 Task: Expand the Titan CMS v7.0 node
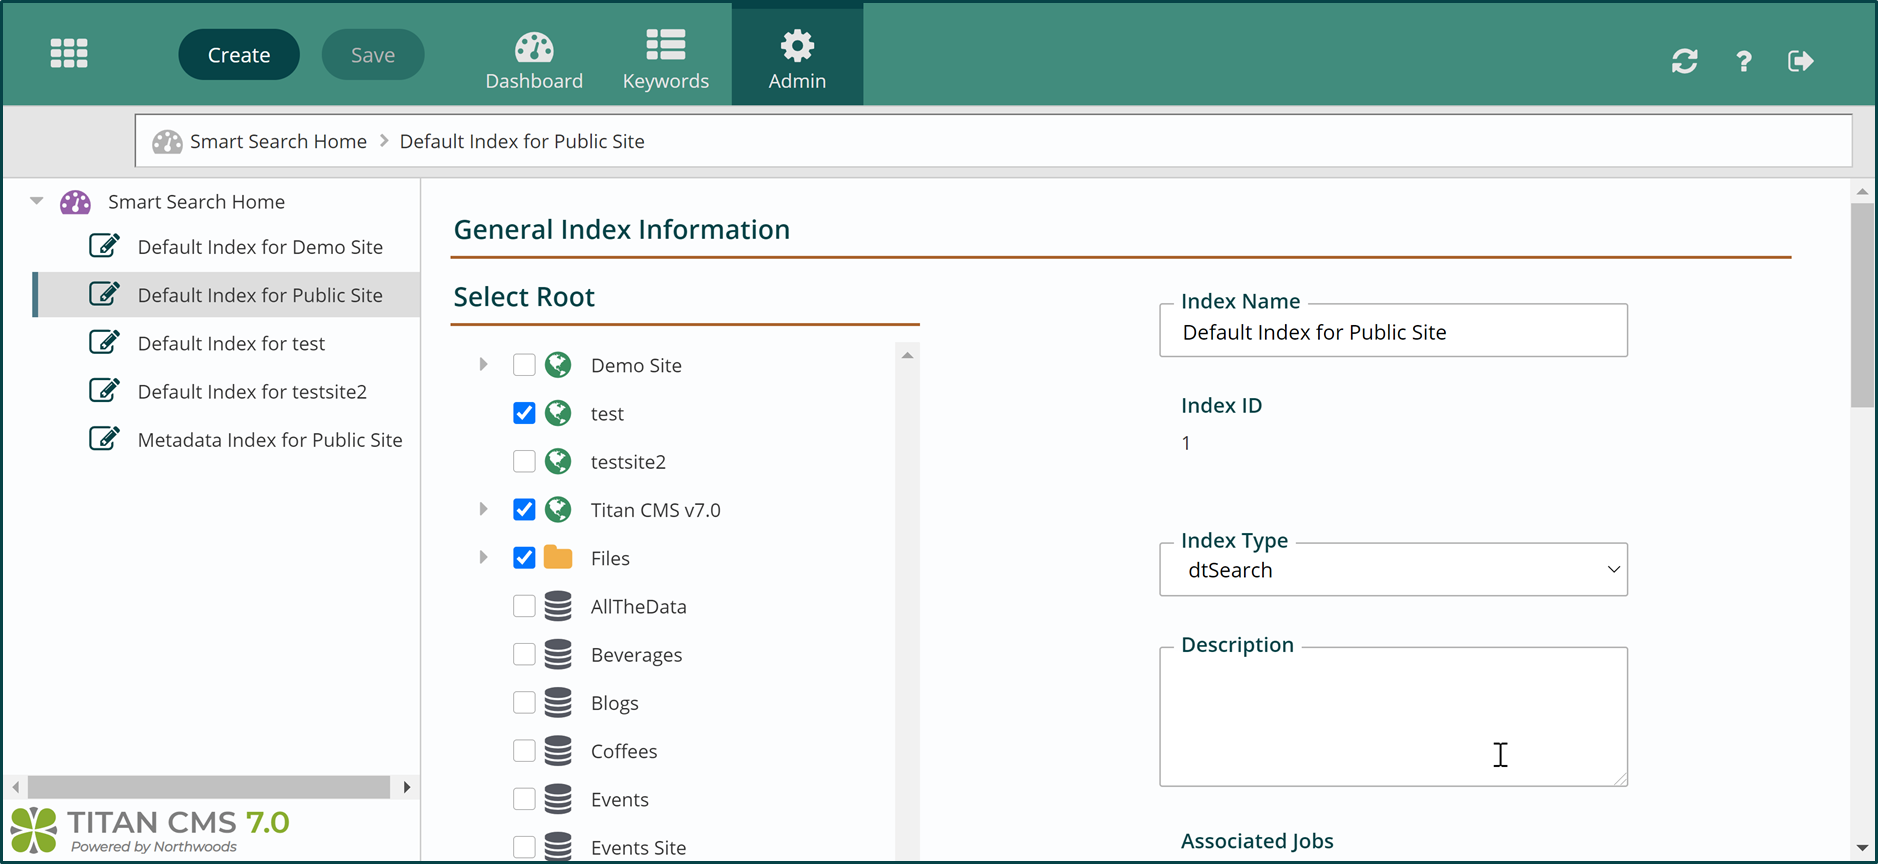(483, 508)
